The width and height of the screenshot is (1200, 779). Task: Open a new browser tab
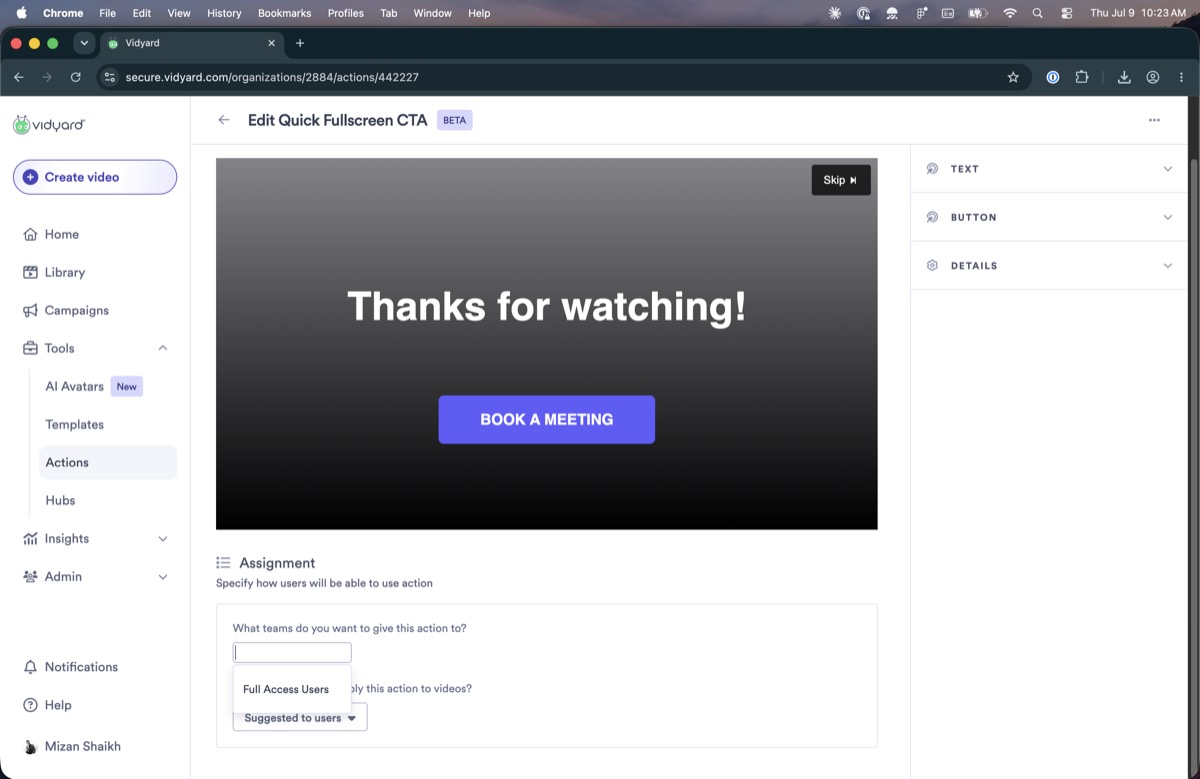(x=300, y=43)
